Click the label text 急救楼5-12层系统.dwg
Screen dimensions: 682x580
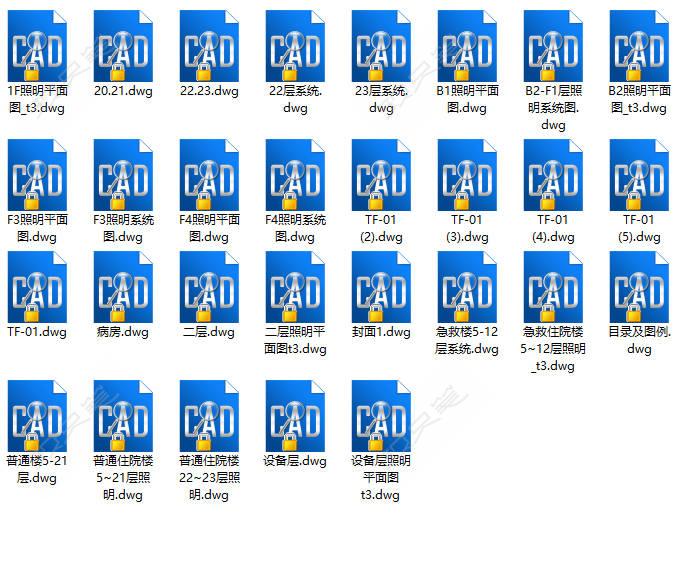pos(467,340)
